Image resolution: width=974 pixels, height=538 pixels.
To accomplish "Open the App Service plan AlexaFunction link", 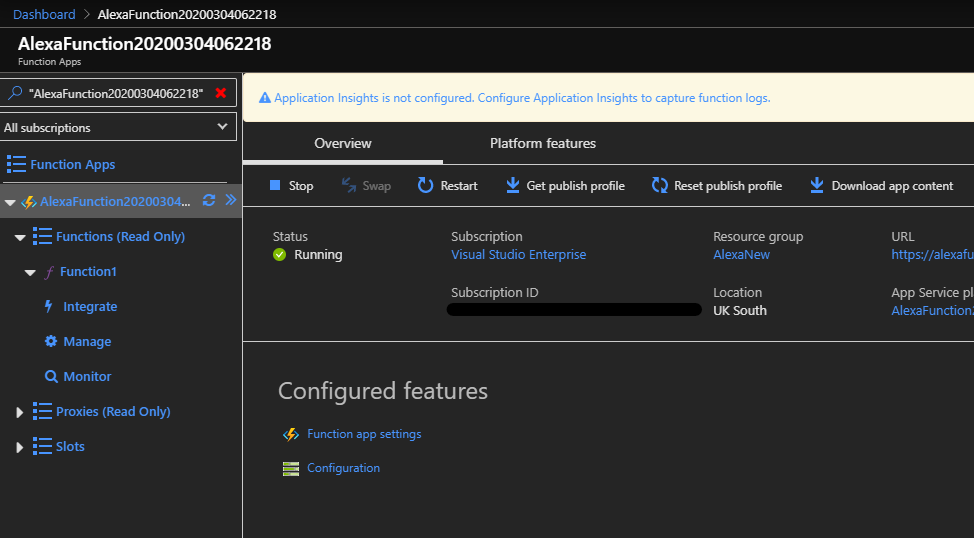I will (x=932, y=311).
